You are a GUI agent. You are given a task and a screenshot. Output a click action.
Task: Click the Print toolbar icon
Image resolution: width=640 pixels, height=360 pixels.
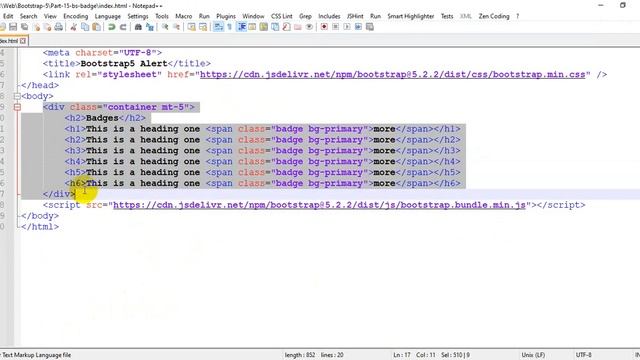coord(59,27)
